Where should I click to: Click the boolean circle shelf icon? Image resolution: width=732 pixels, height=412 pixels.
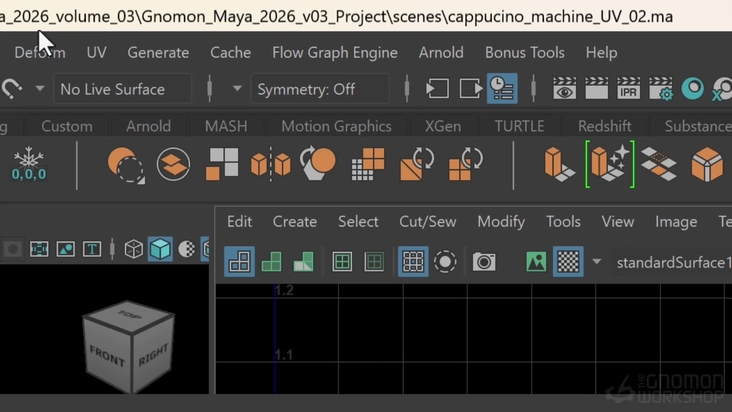click(x=126, y=165)
